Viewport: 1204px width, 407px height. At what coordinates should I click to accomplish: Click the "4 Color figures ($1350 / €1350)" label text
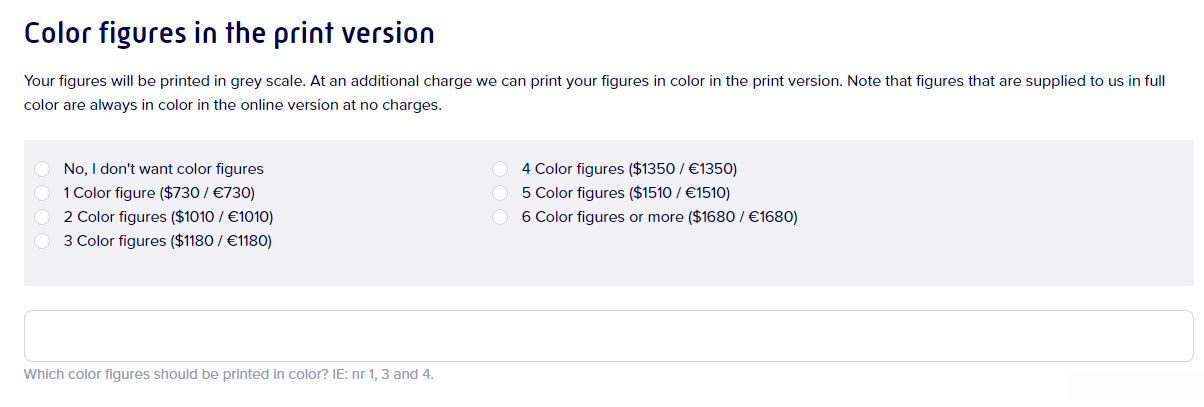pyautogui.click(x=629, y=169)
